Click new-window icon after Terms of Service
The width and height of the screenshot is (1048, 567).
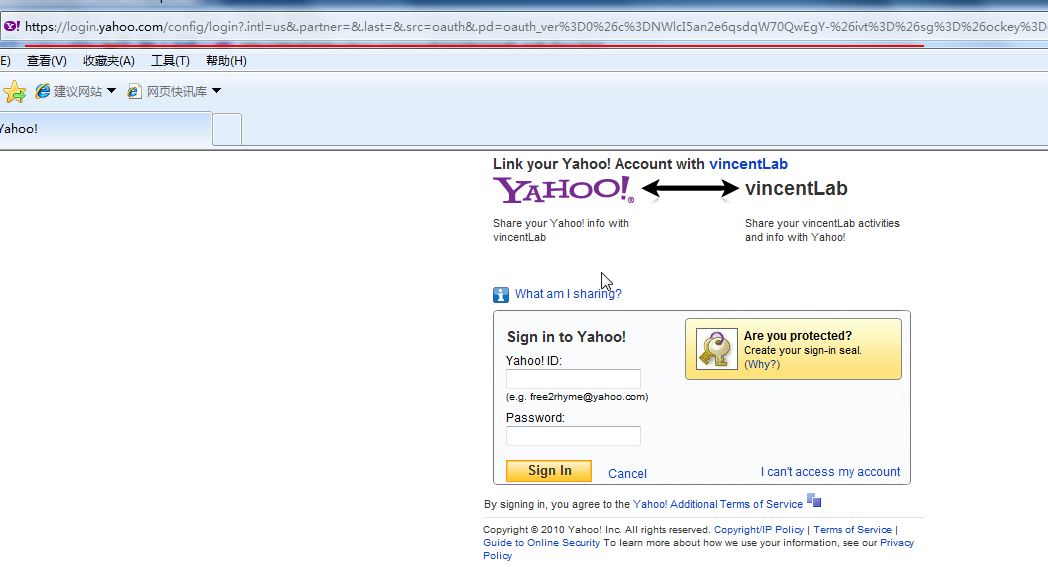click(x=814, y=500)
